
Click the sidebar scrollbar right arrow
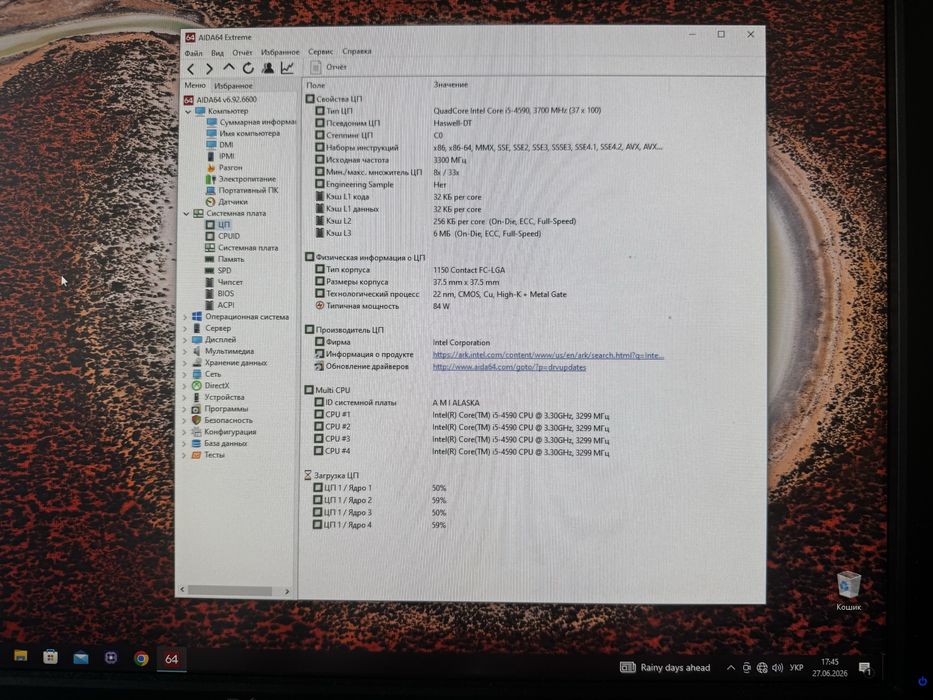click(x=287, y=592)
